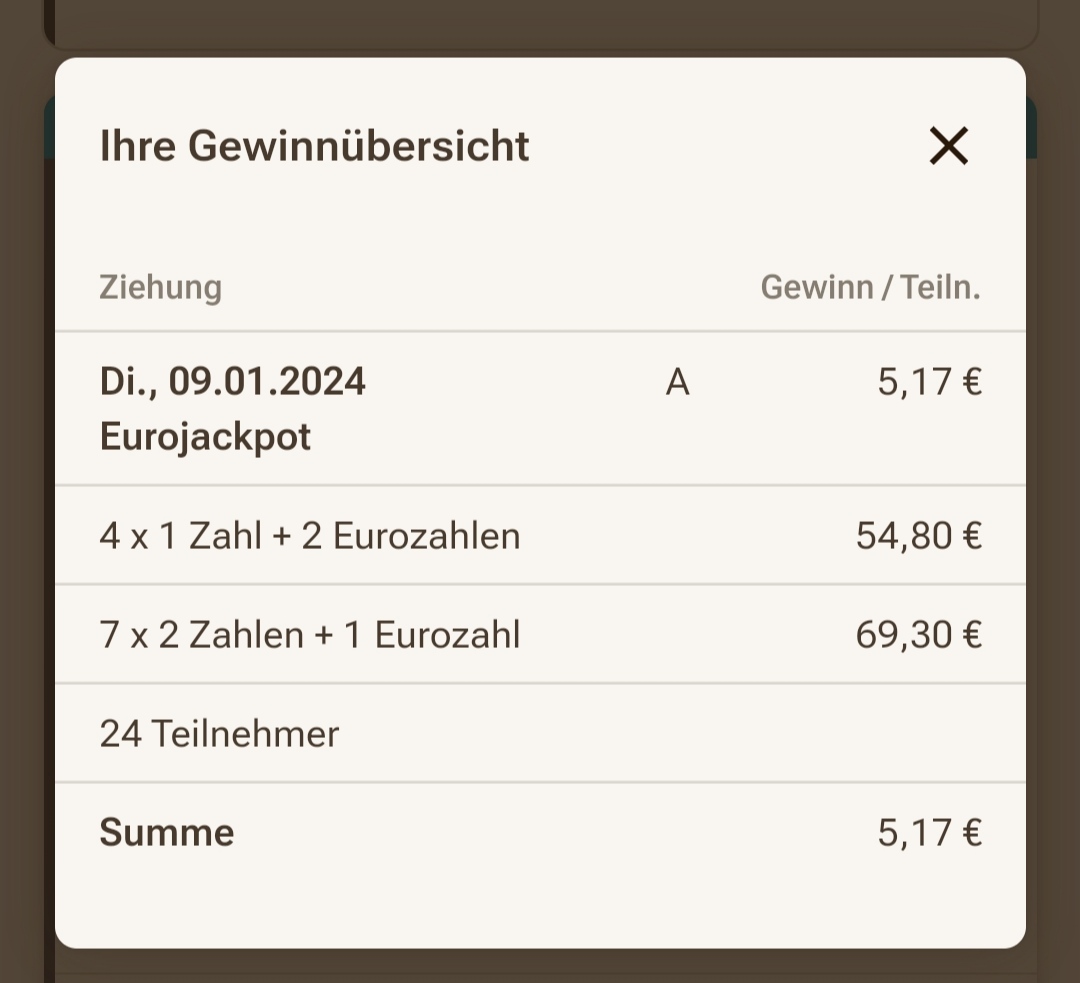Click the 5,17 € amount in the draw row

click(x=929, y=382)
